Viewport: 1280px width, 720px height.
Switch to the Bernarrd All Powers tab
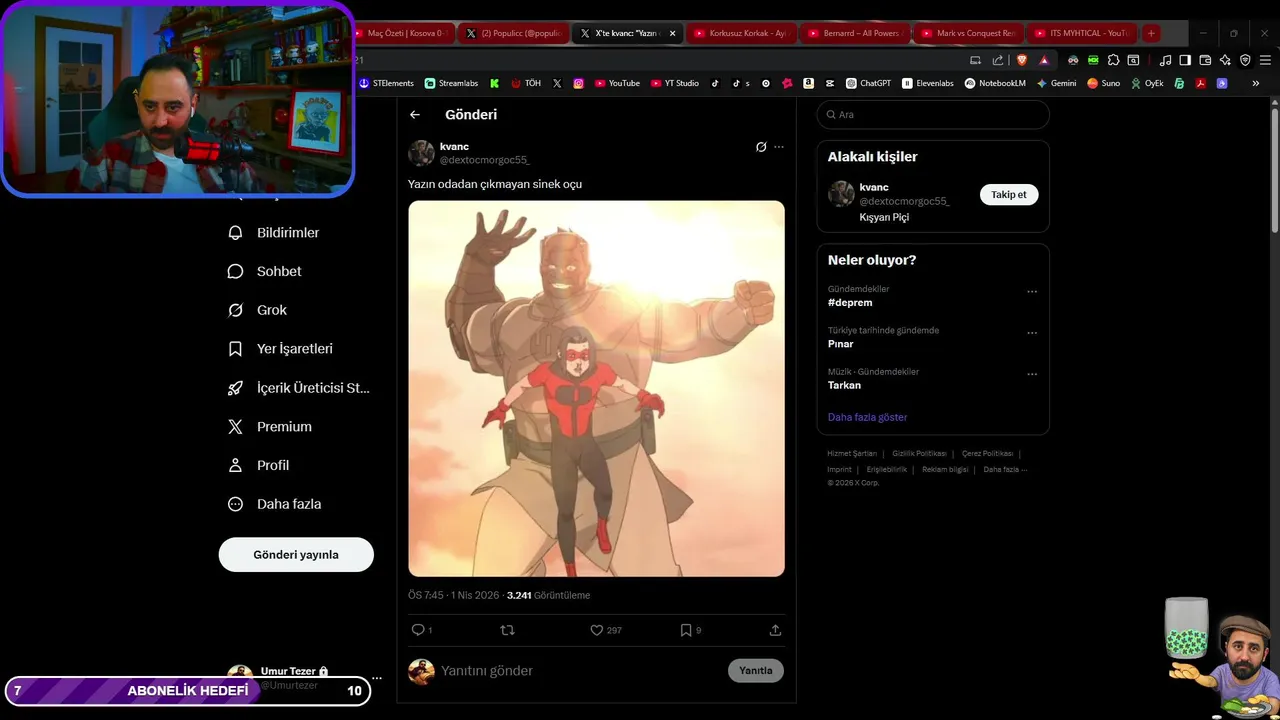tap(856, 33)
